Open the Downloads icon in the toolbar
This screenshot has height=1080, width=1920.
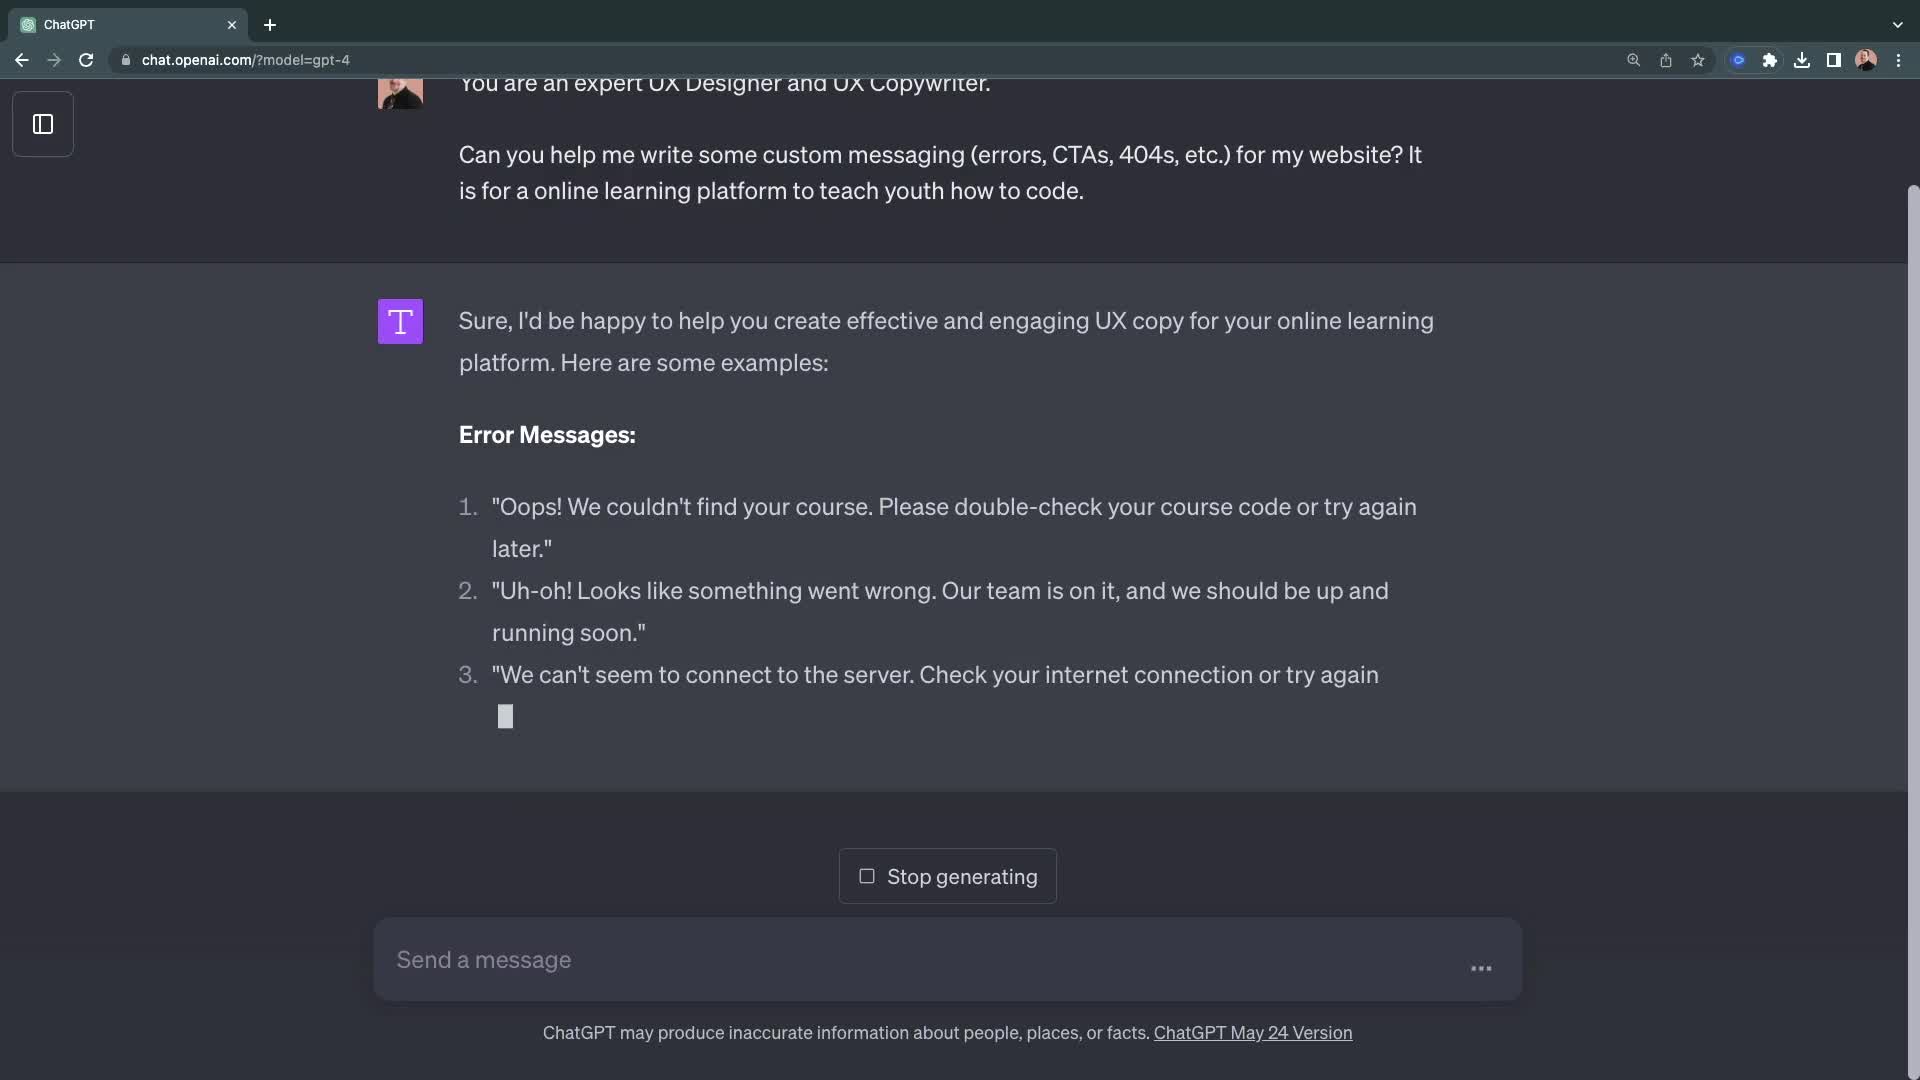1802,60
